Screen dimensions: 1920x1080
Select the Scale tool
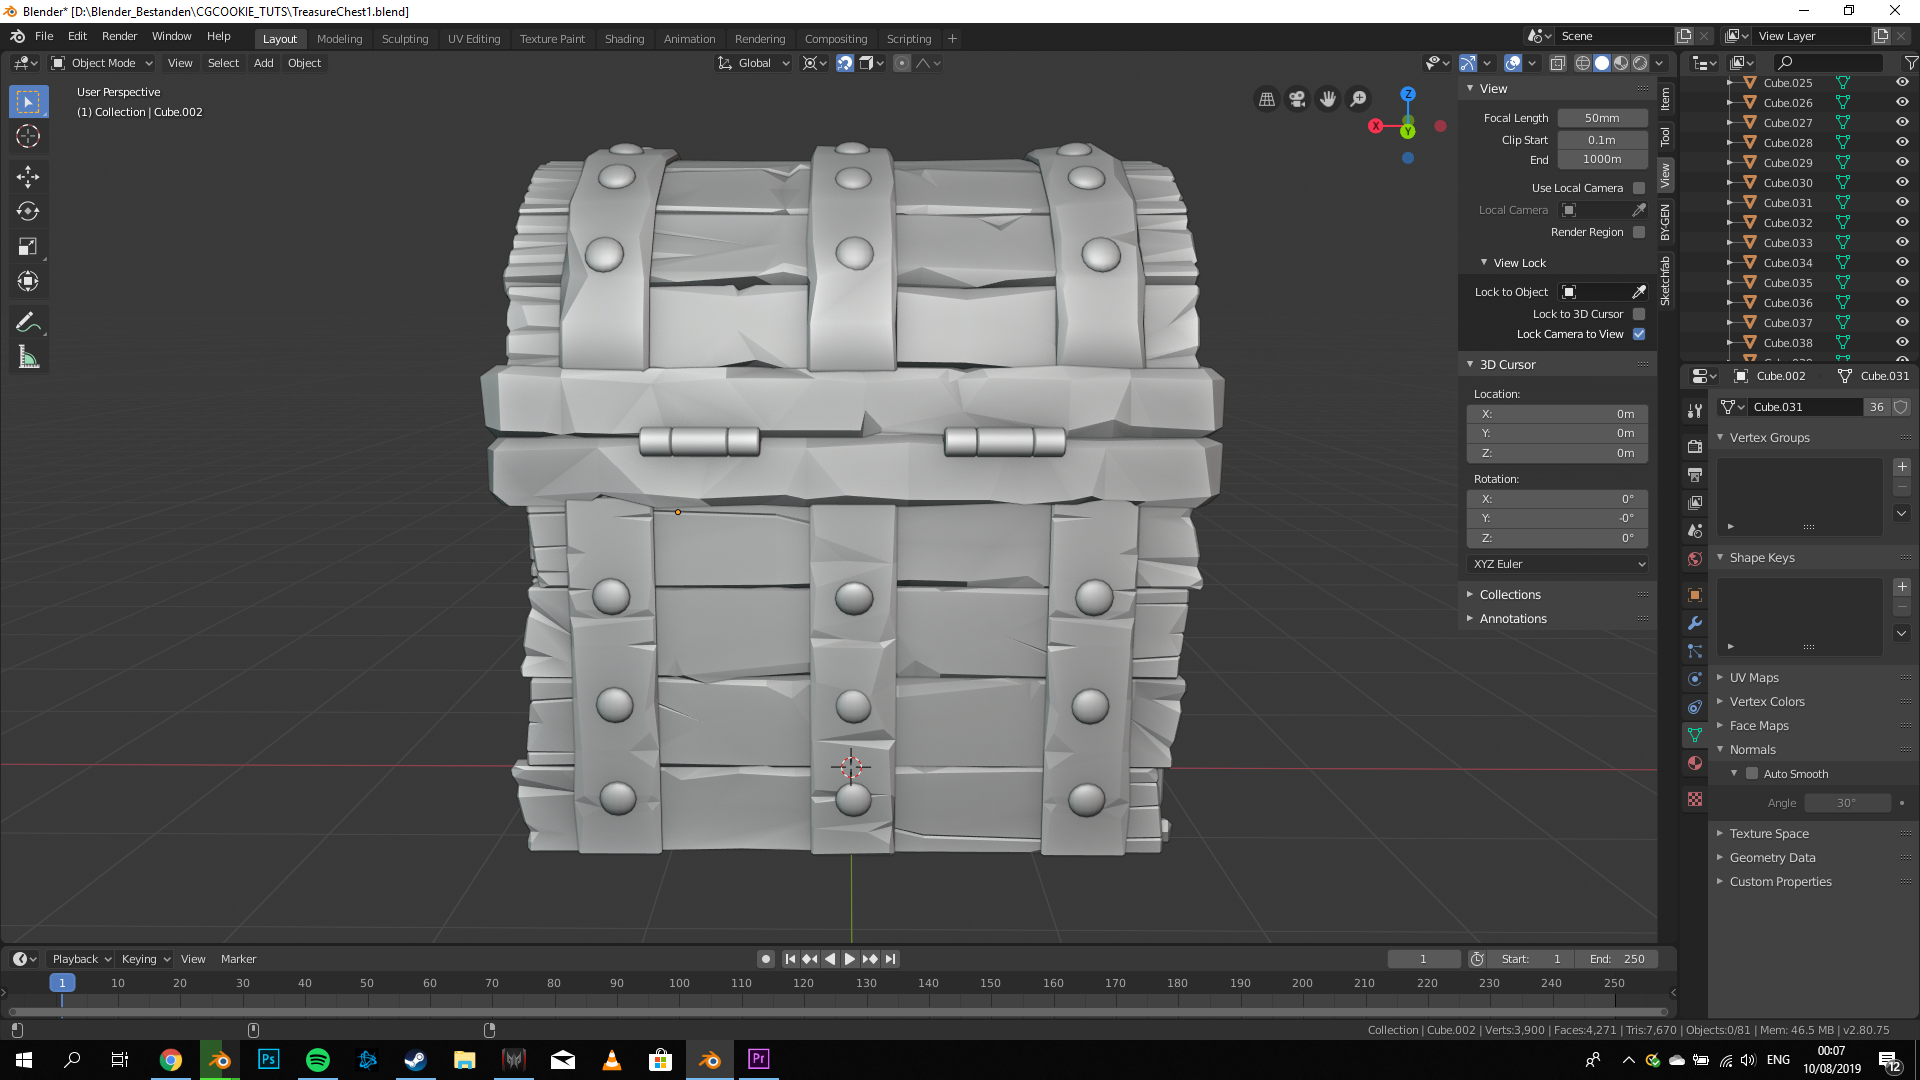click(28, 247)
